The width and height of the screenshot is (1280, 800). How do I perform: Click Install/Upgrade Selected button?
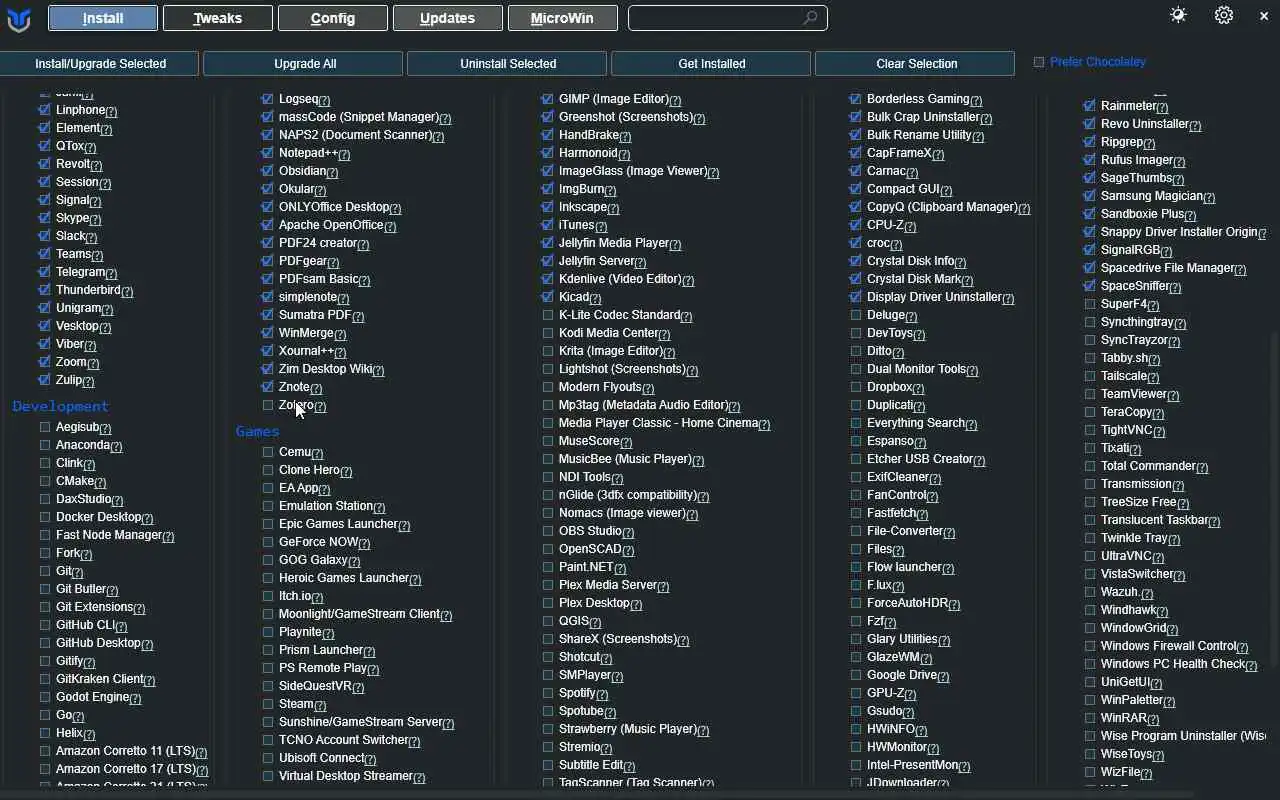(100, 64)
